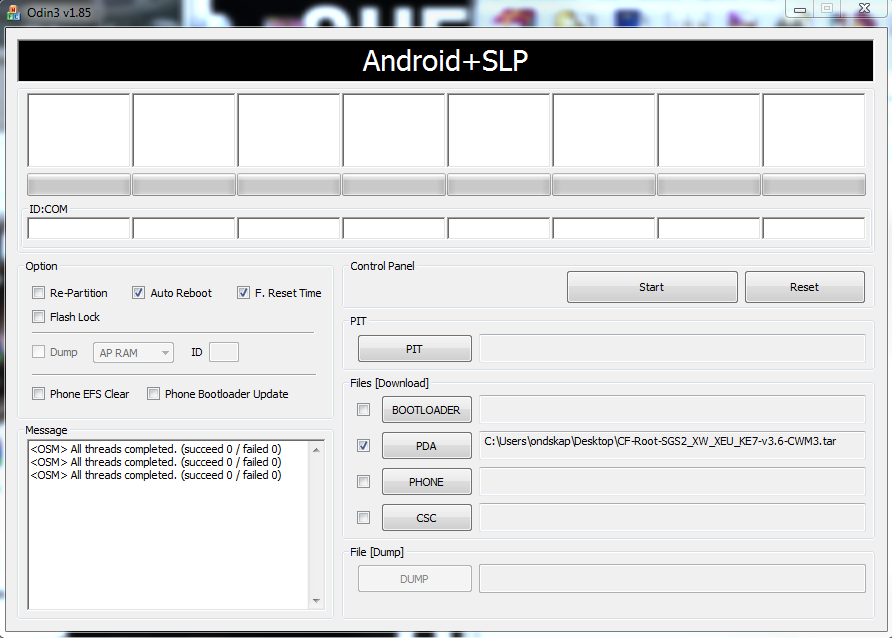Click the PHONE browse button
892x644 pixels.
(x=427, y=482)
